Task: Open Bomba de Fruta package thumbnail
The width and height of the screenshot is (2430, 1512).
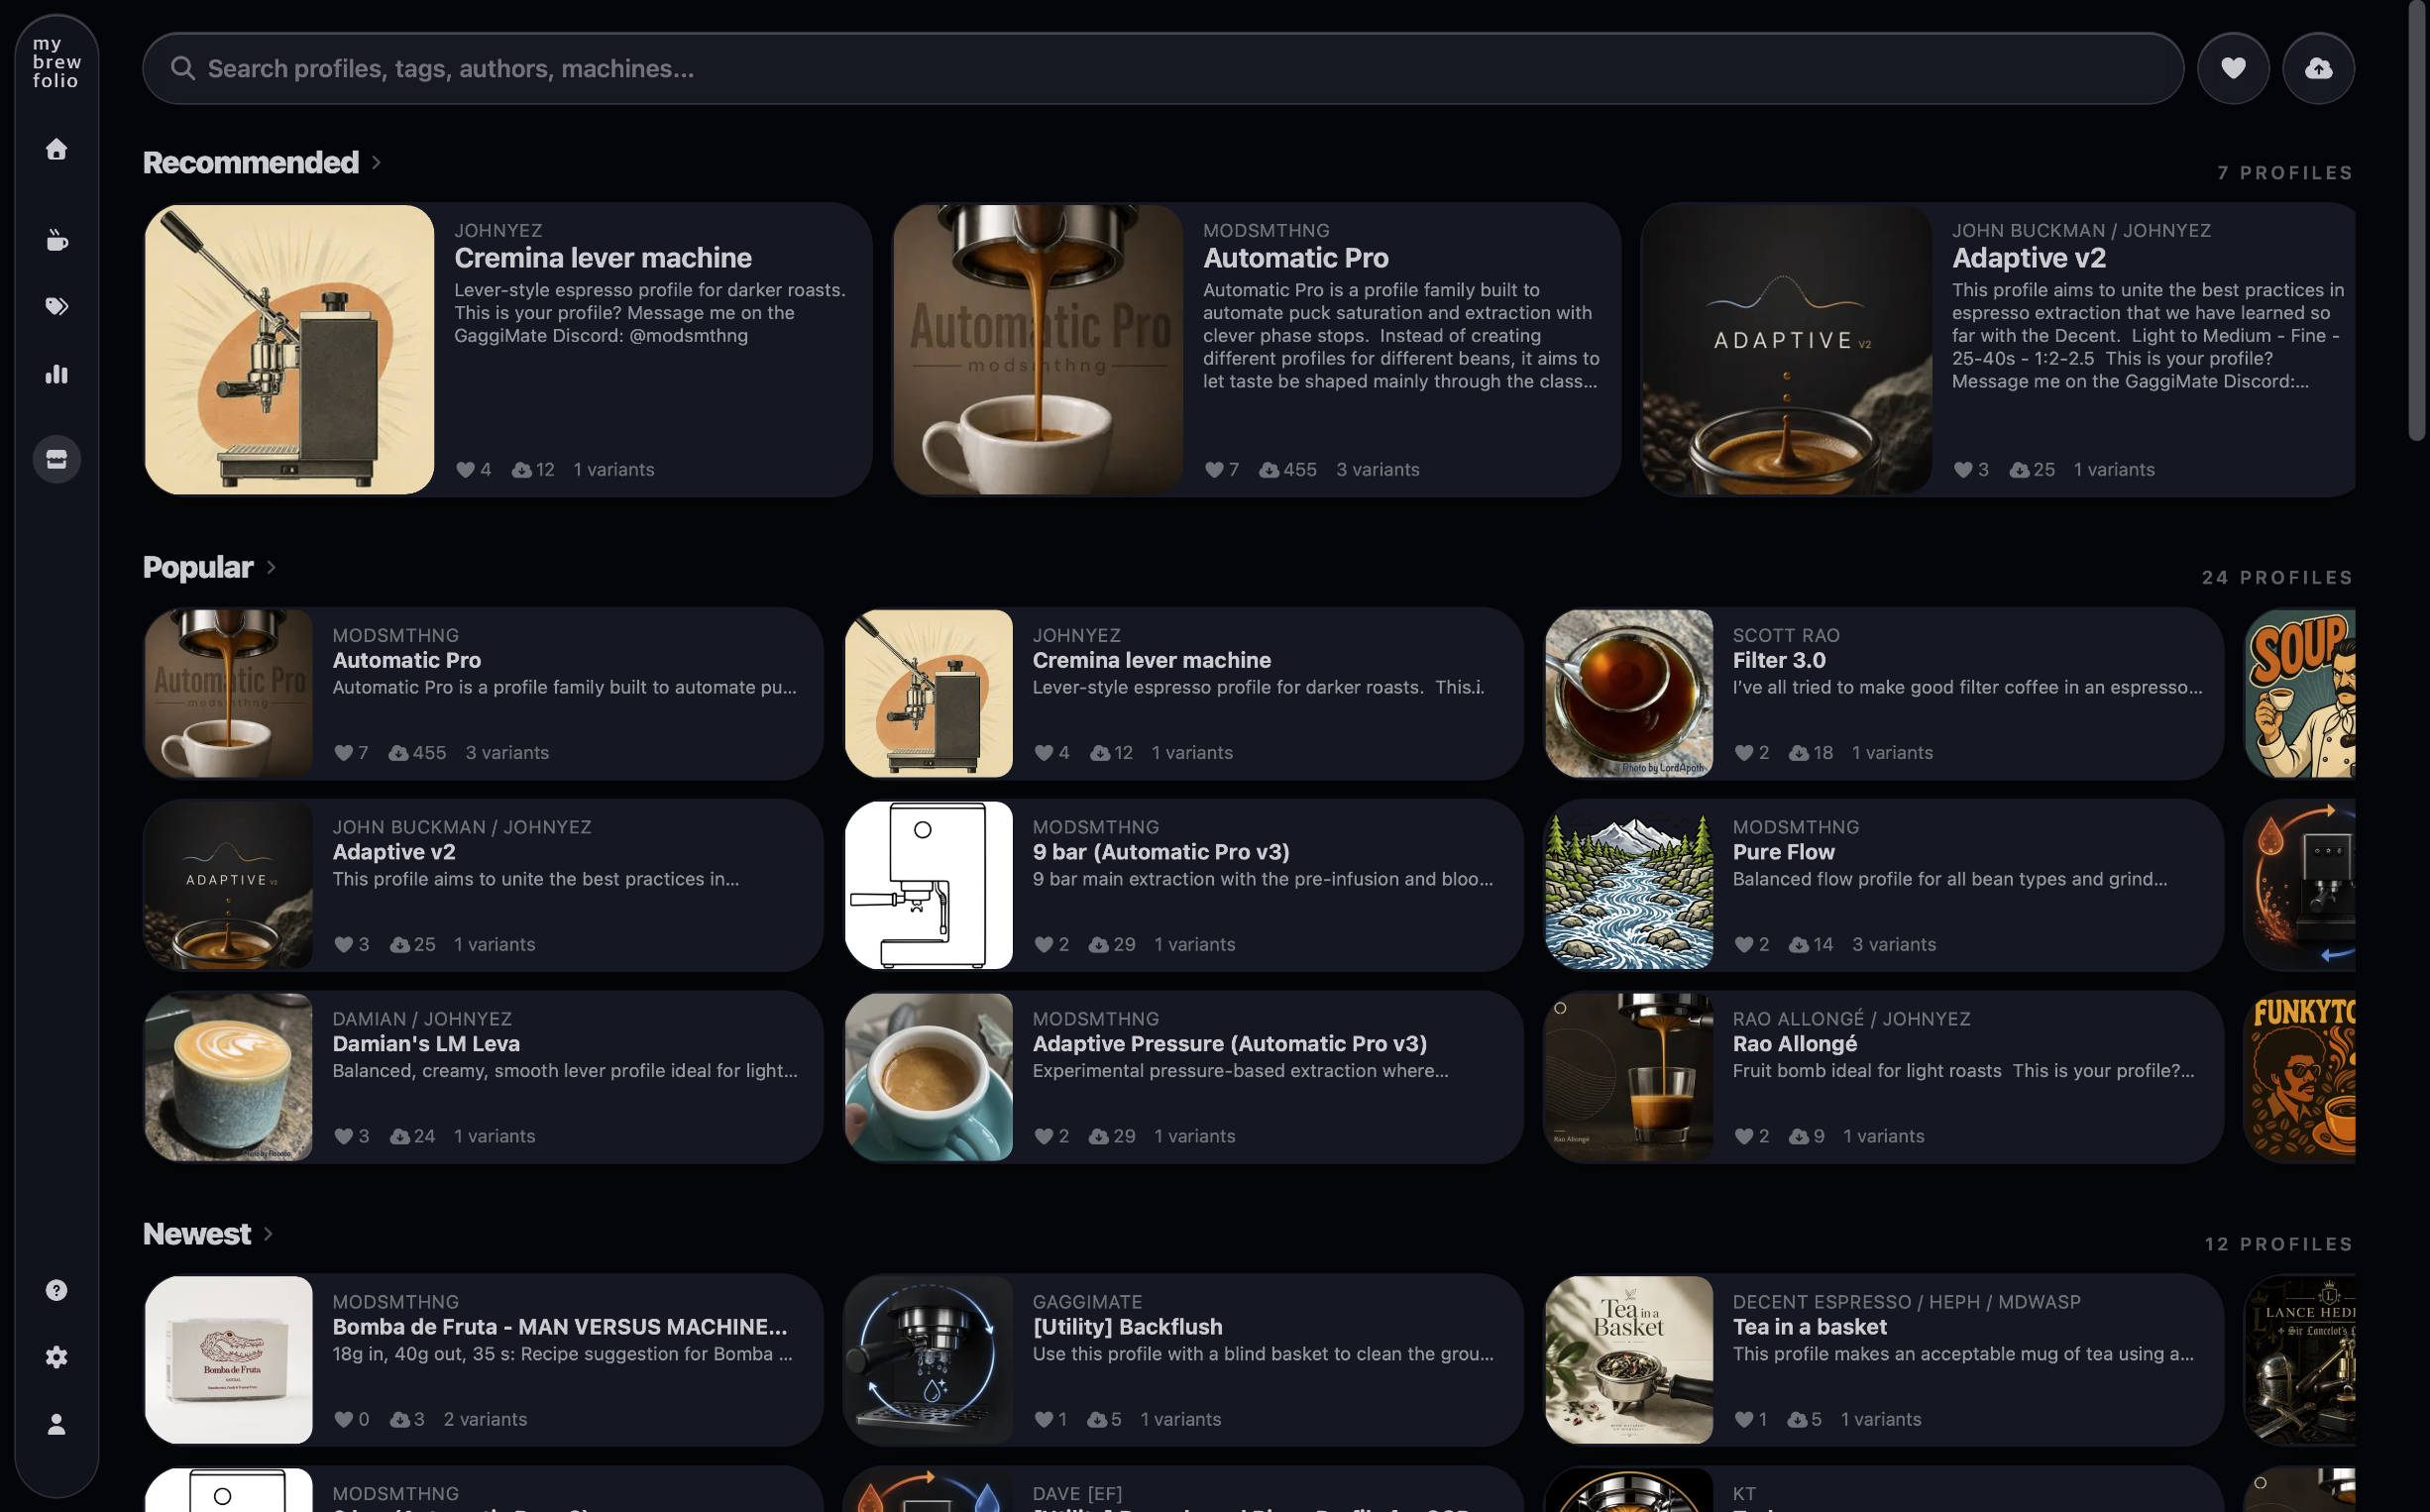Action: coord(229,1360)
